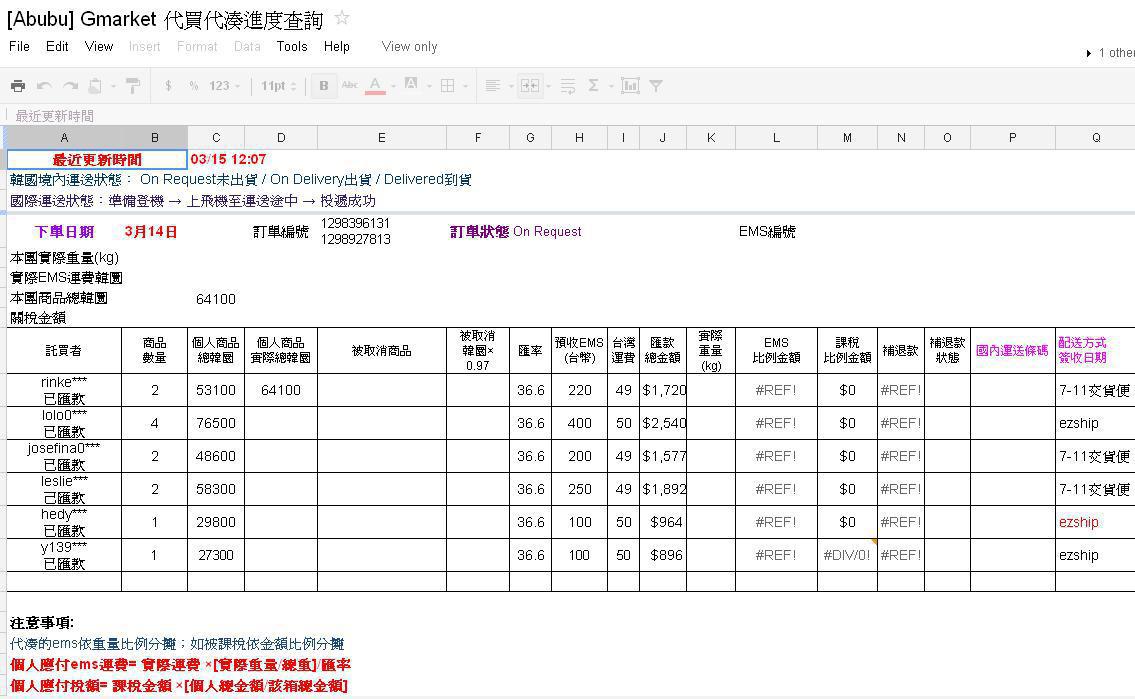
Task: Expand the align dropdown arrow
Action: pos(510,87)
